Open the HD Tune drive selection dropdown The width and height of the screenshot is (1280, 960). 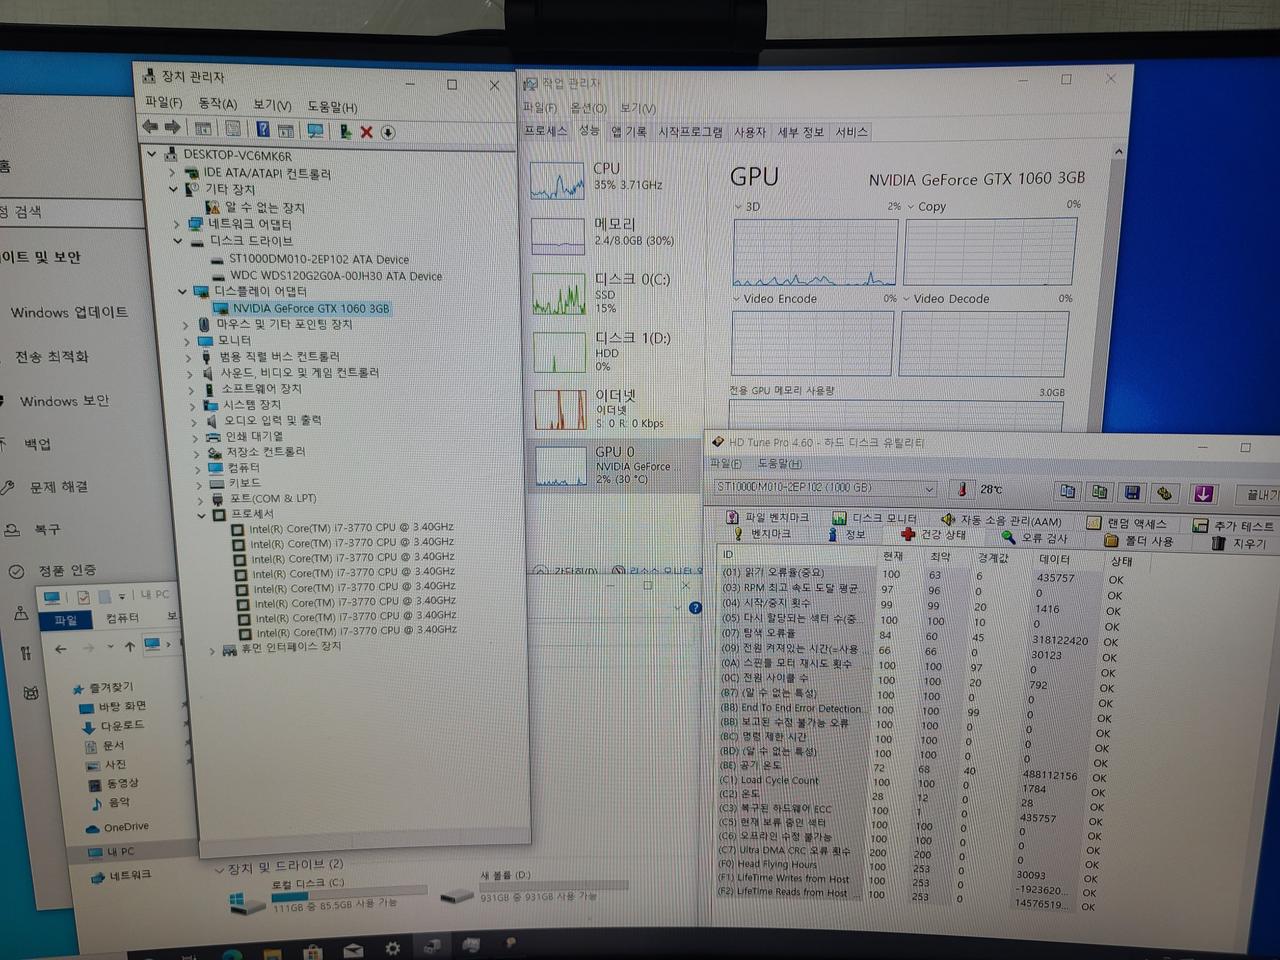(929, 489)
